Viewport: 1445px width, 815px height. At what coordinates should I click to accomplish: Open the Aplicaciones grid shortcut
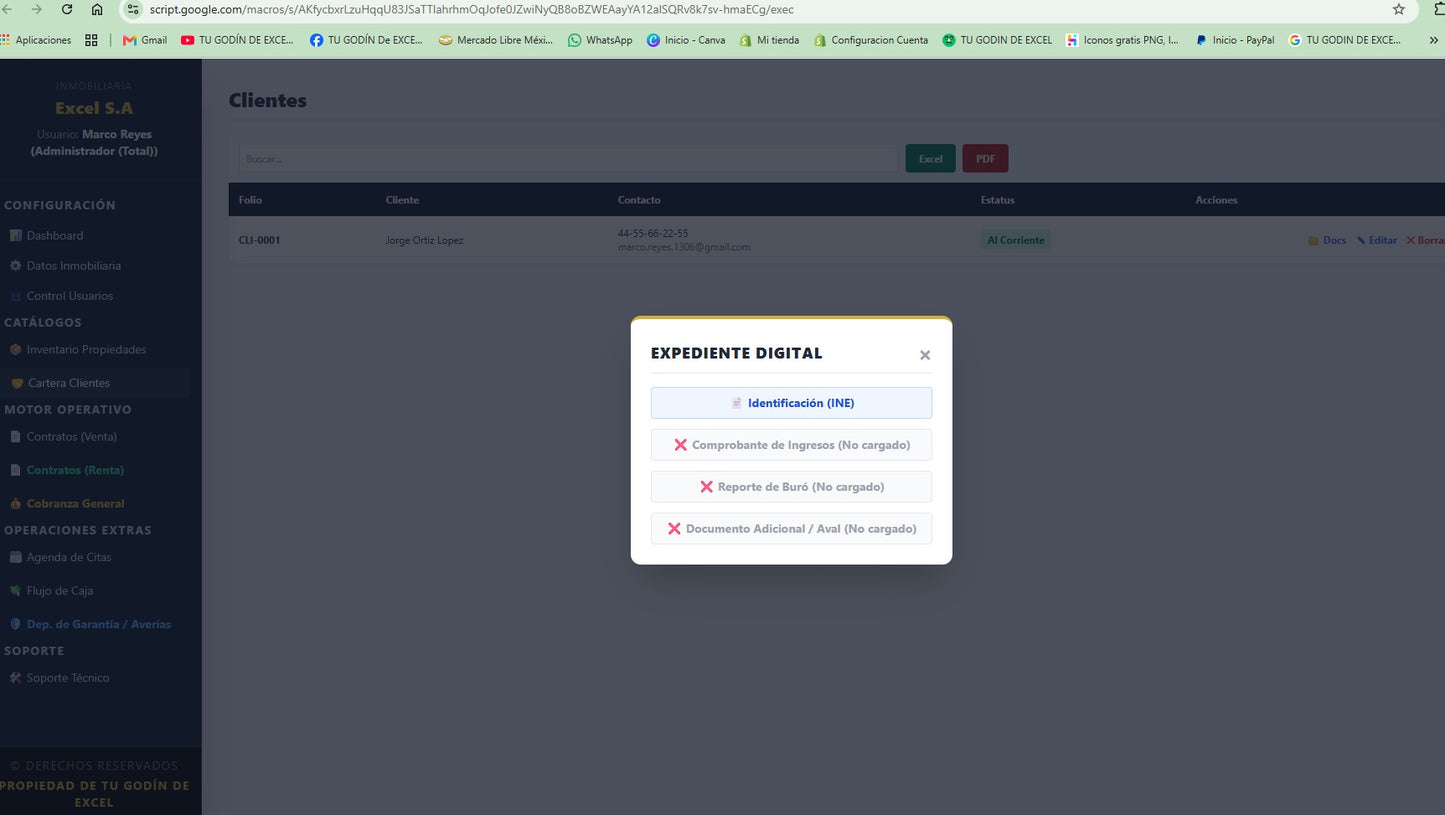tap(36, 40)
